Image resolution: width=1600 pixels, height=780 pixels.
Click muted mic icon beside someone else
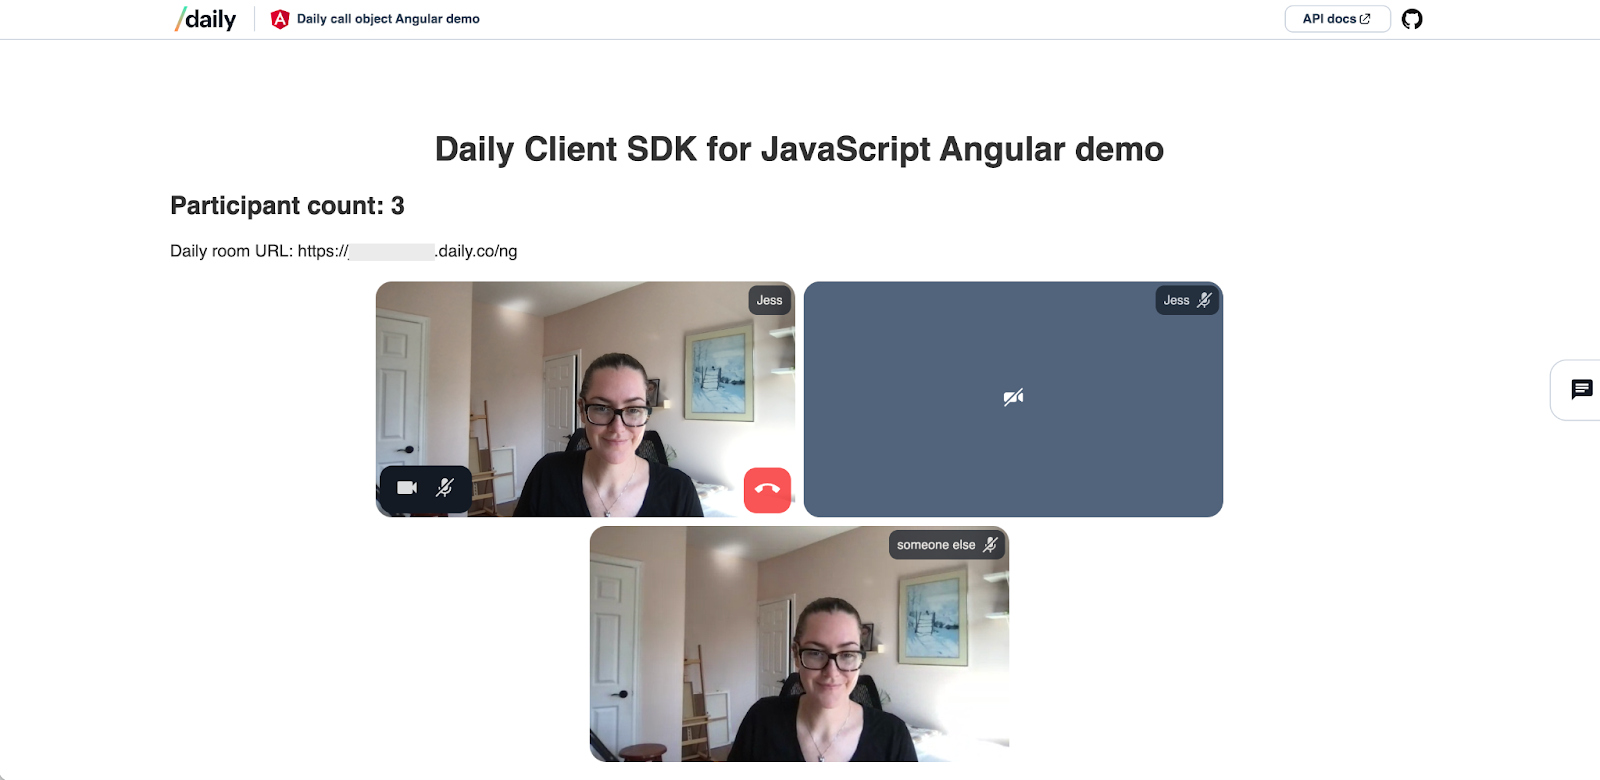990,545
